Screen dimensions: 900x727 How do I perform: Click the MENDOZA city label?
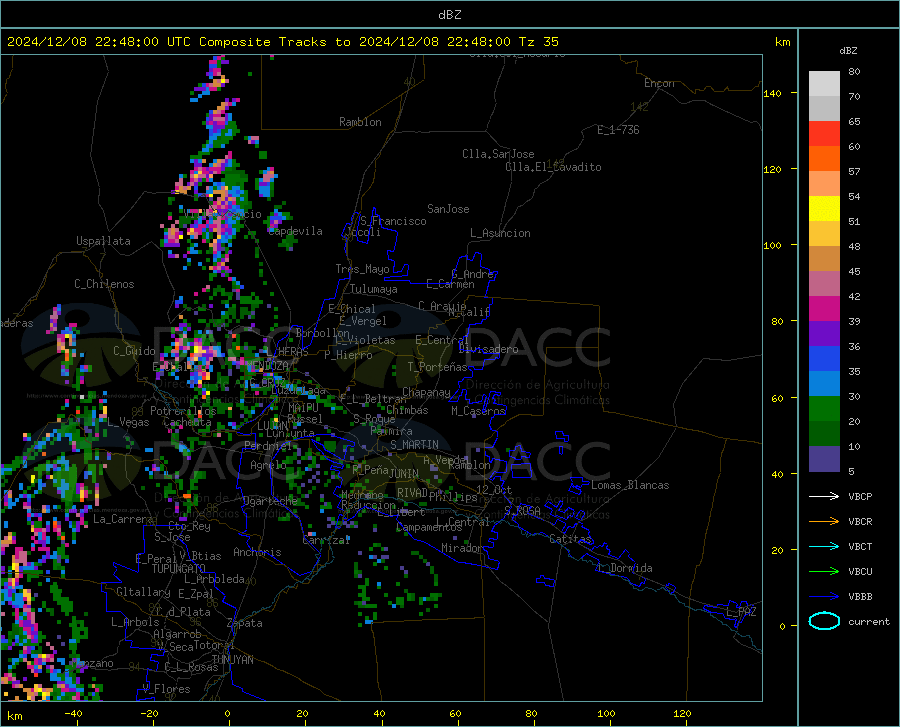[x=267, y=366]
